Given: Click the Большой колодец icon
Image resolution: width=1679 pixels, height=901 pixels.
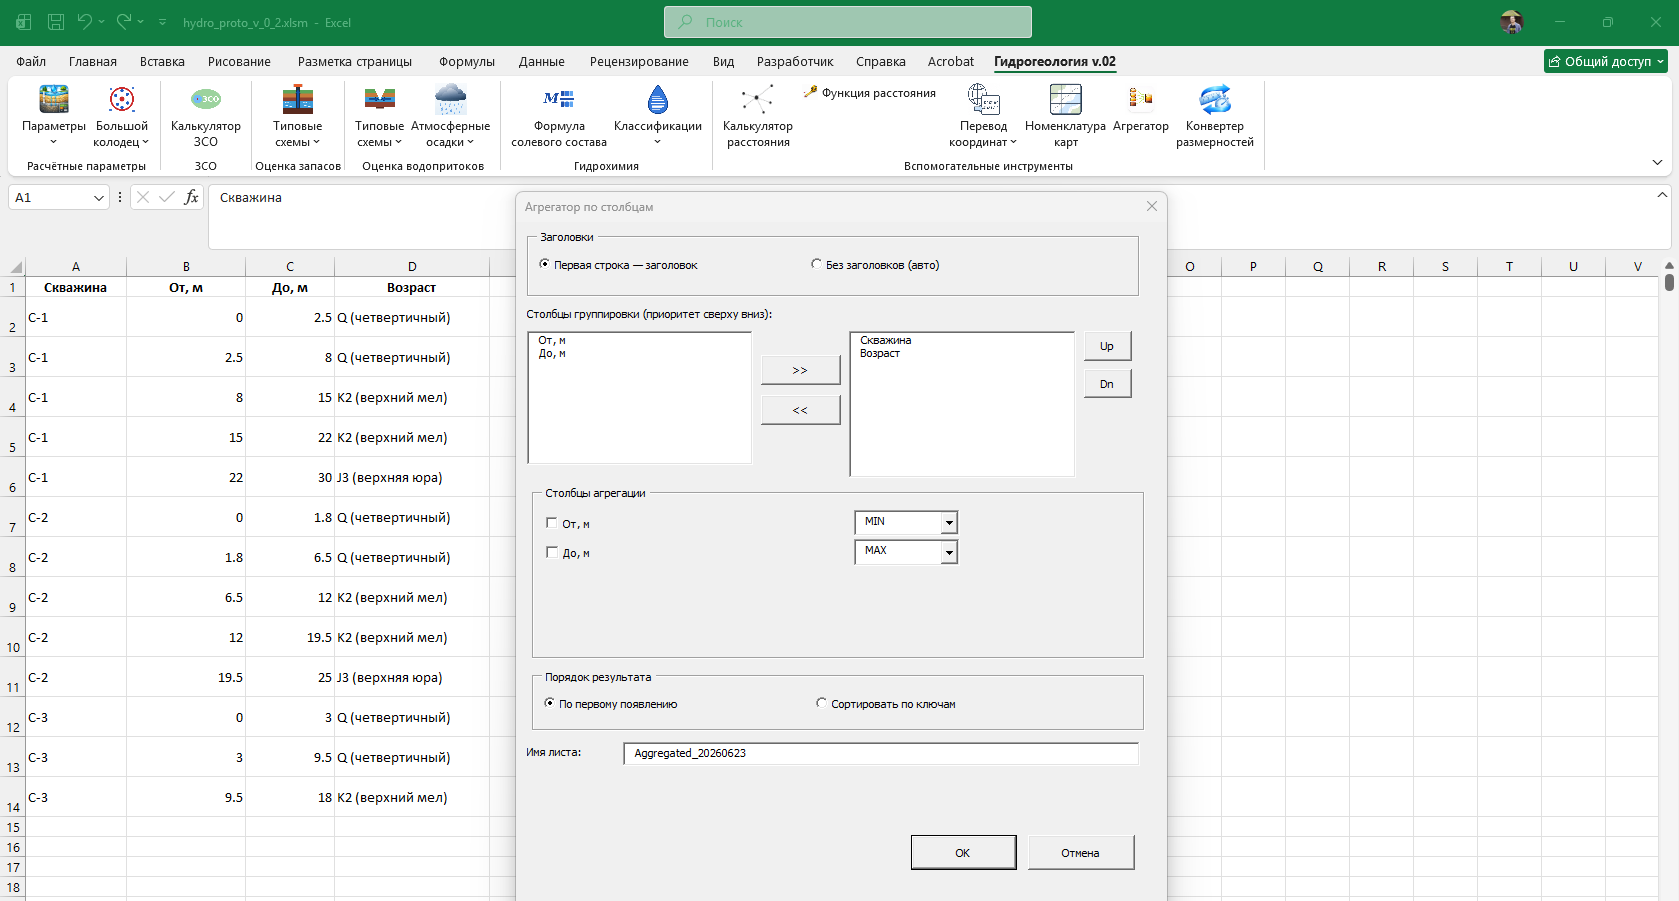Looking at the screenshot, I should [122, 100].
